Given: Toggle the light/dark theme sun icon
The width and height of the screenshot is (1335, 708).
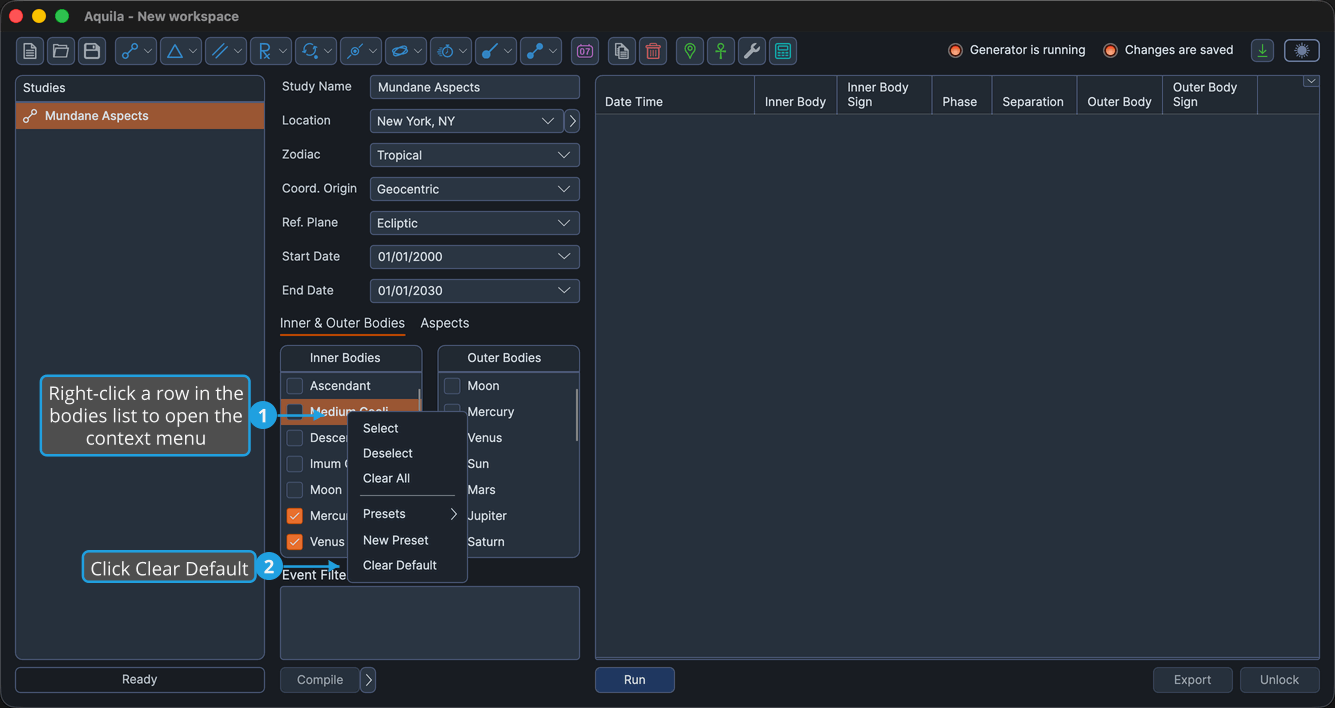Looking at the screenshot, I should click(1302, 51).
